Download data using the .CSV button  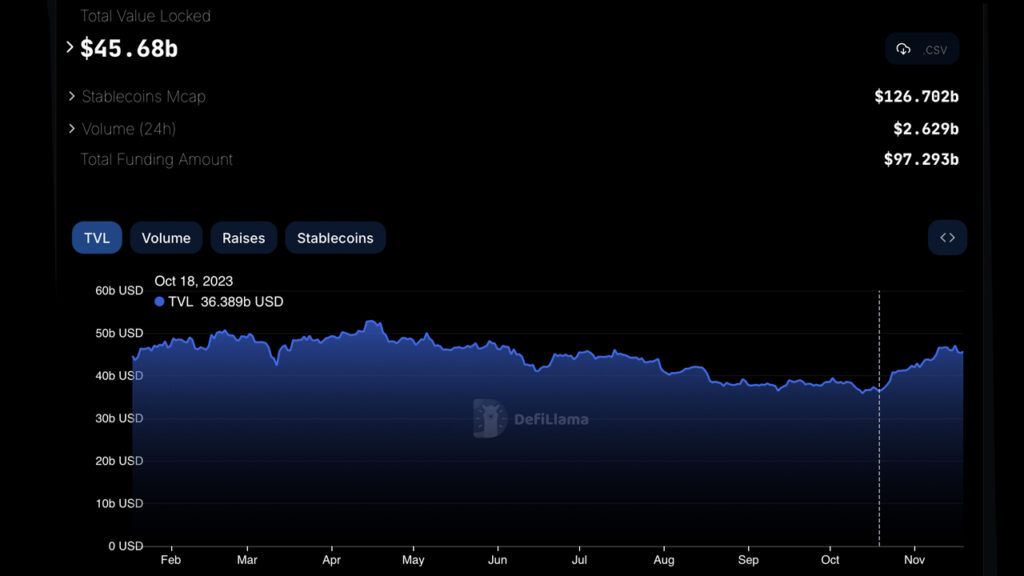(x=921, y=48)
